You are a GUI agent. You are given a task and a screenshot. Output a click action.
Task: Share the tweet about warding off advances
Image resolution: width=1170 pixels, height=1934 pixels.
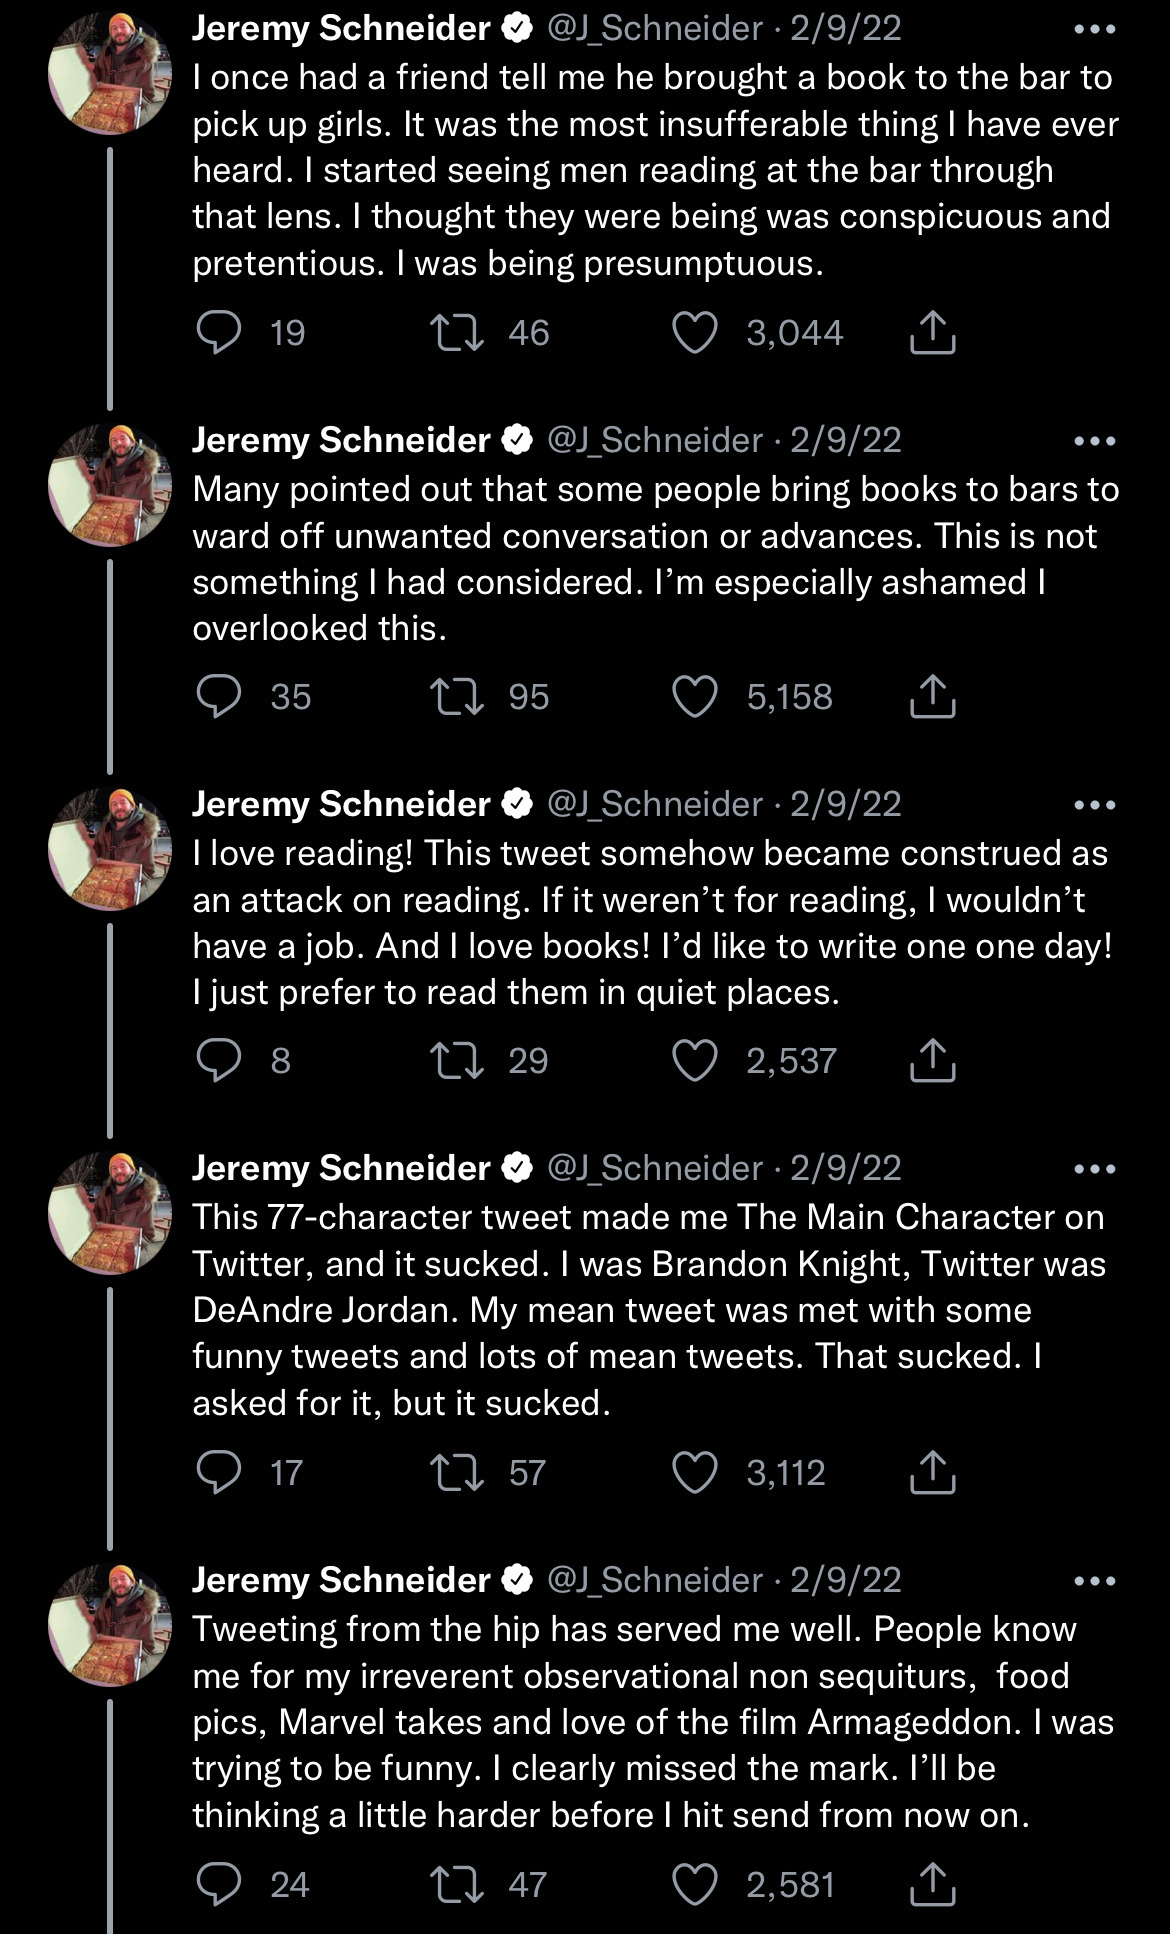pos(932,697)
